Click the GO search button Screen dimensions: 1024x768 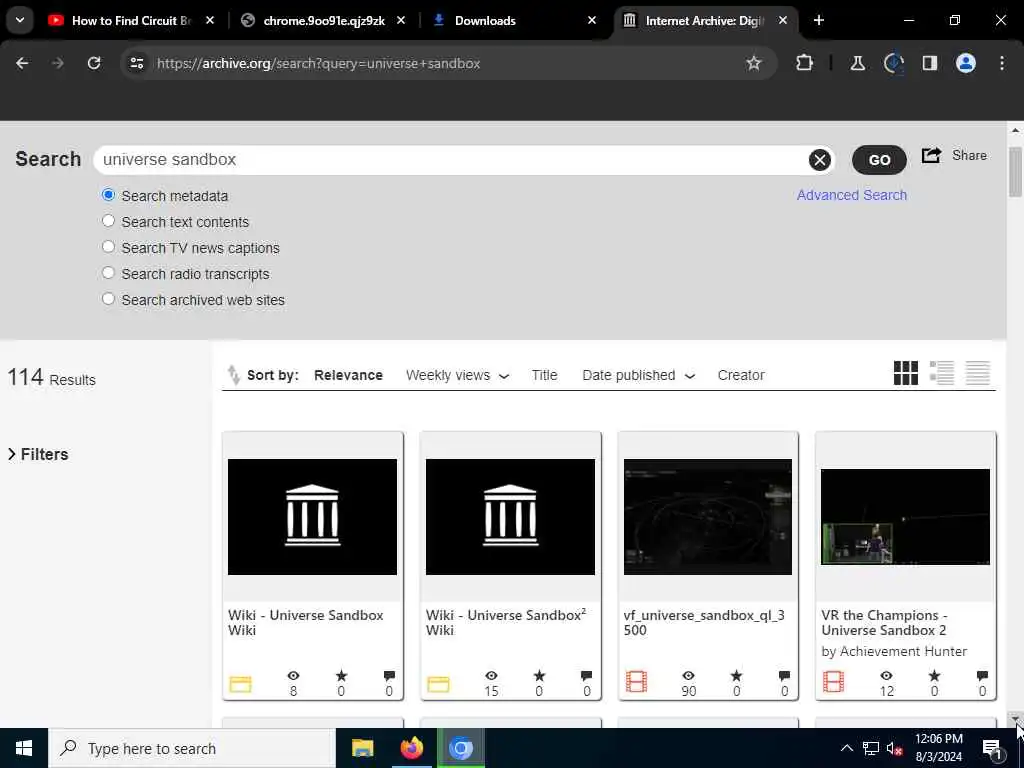(879, 160)
